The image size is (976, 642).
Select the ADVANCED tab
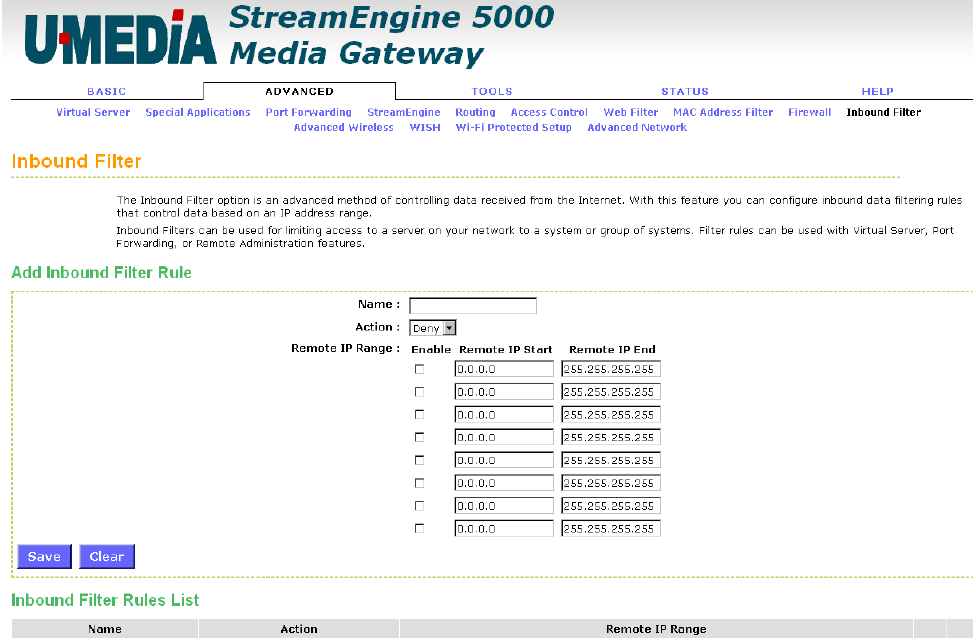pyautogui.click(x=299, y=92)
